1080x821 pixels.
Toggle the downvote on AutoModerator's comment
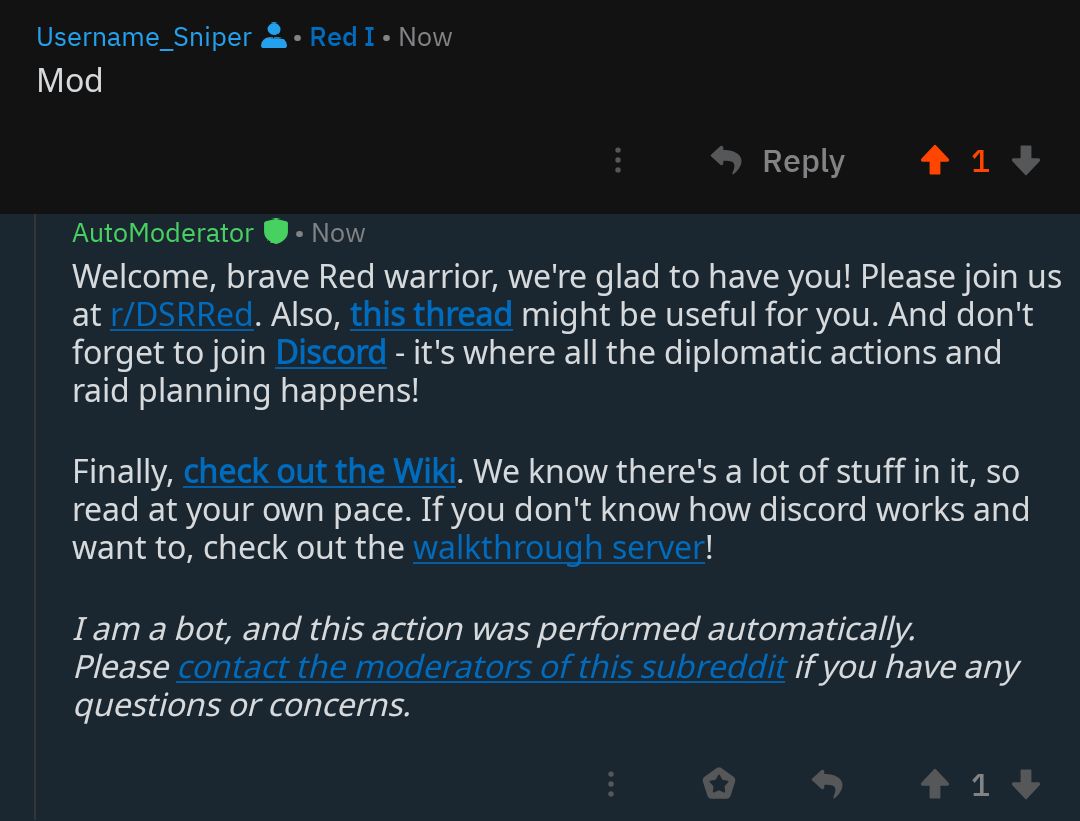[x=1026, y=784]
